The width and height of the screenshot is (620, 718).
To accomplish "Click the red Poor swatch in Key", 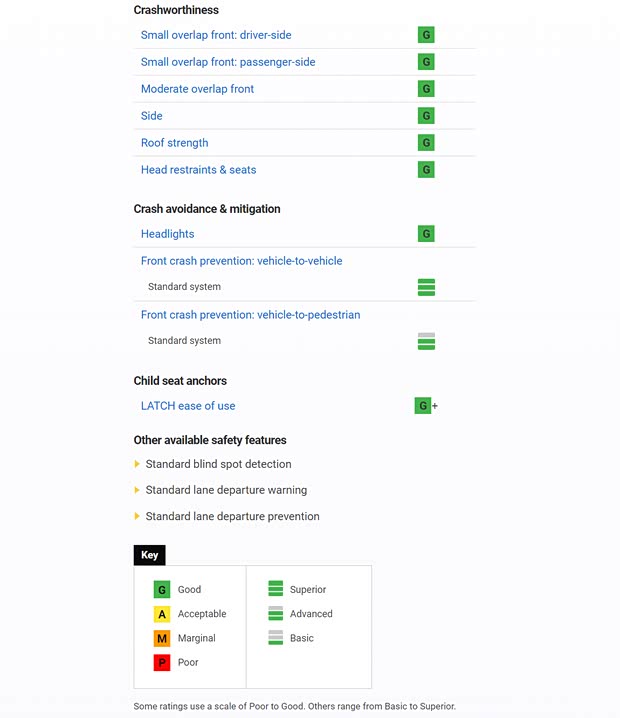I will point(161,662).
